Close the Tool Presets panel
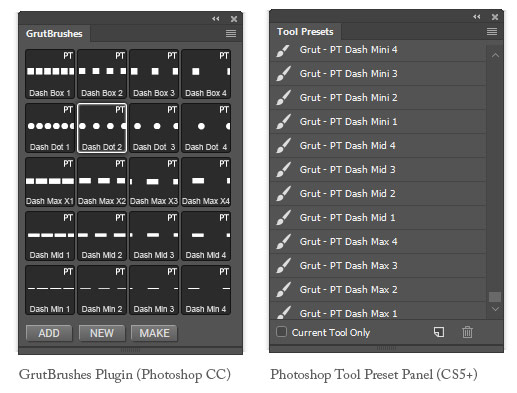 495,17
